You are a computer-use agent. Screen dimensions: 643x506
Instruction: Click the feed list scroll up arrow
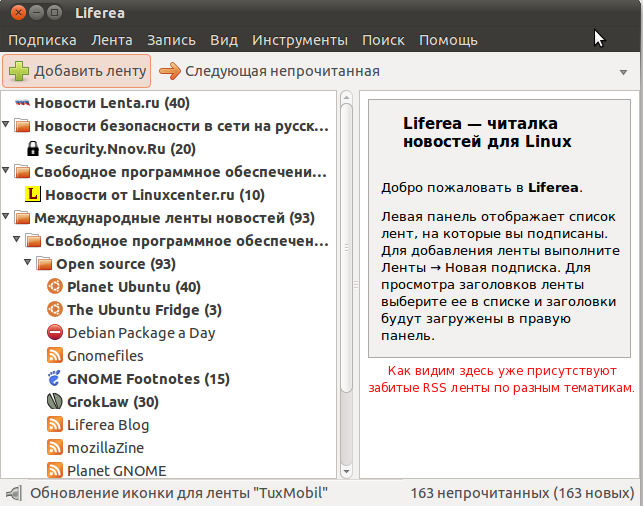347,98
